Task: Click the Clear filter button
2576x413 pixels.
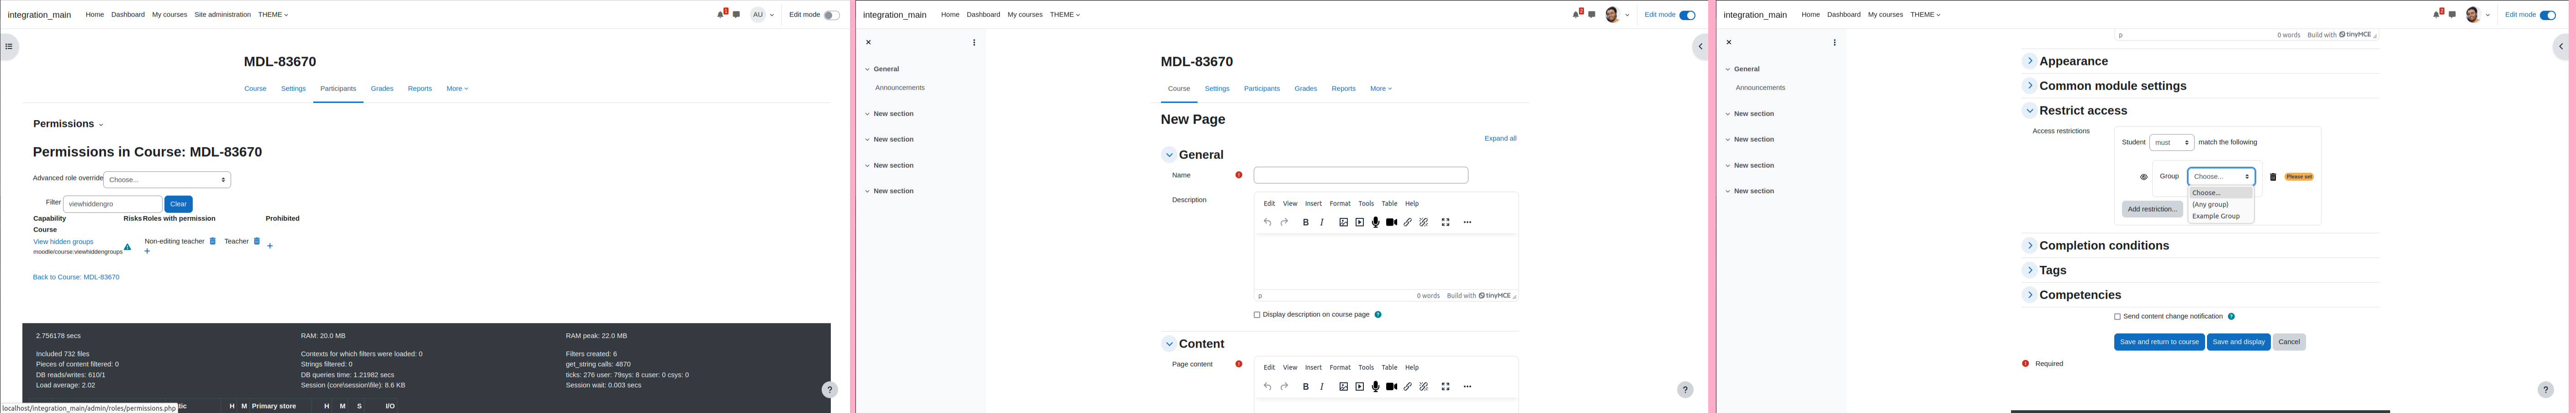Action: click(178, 204)
